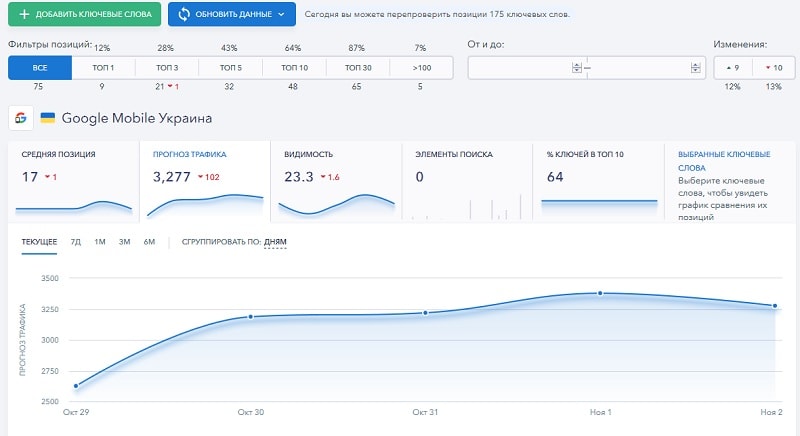
Task: Select the ТОП 30 filter
Action: pos(358,68)
